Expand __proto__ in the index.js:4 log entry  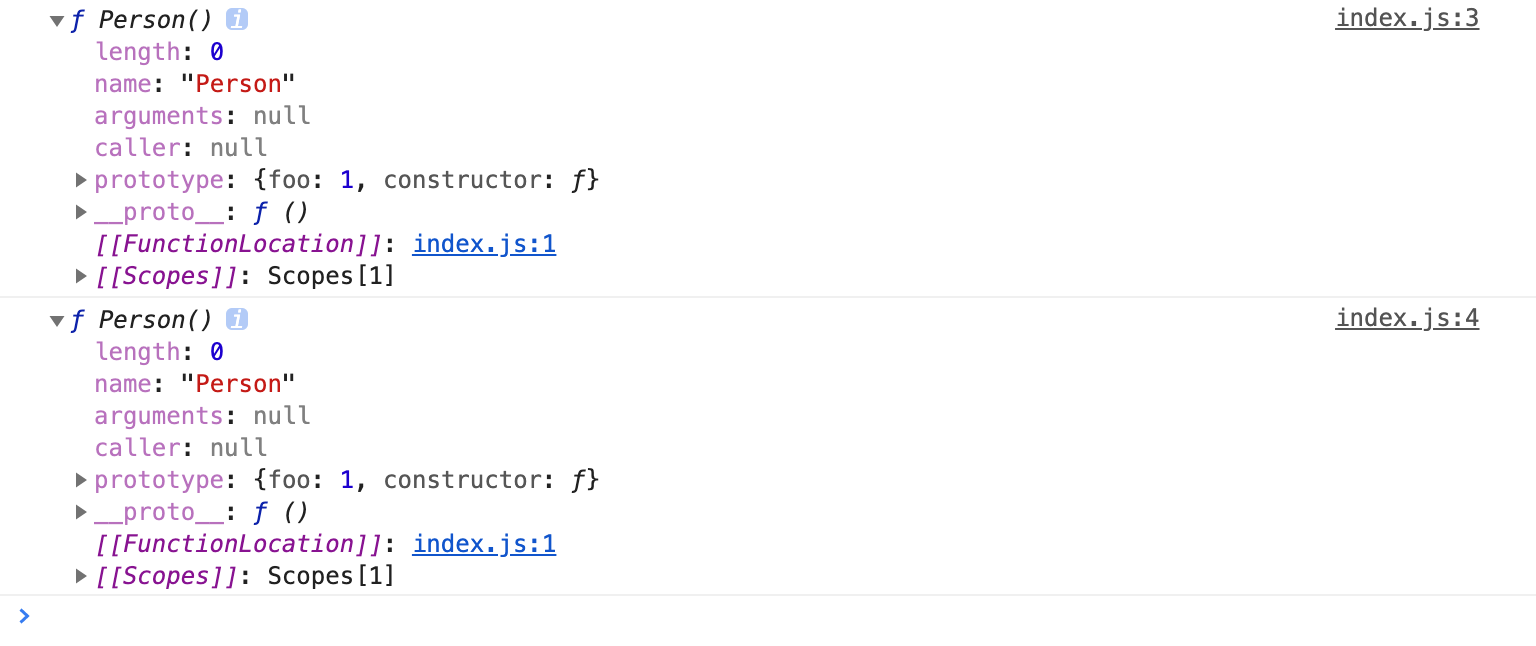(x=82, y=512)
